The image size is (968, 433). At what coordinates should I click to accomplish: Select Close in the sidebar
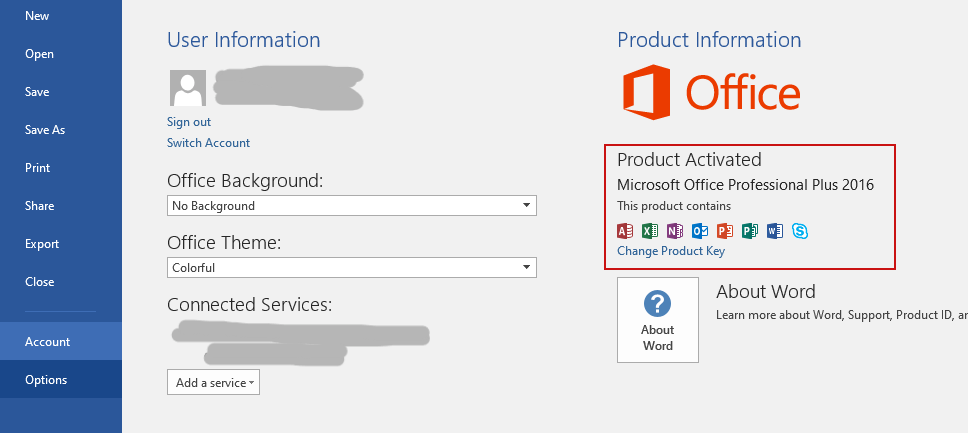(x=61, y=282)
